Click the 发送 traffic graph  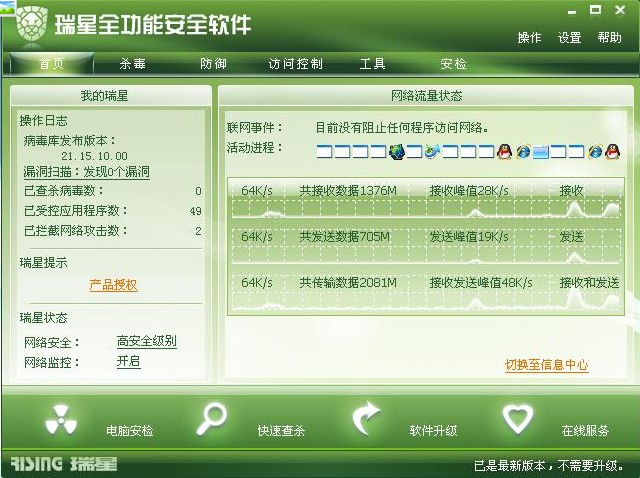click(x=426, y=245)
